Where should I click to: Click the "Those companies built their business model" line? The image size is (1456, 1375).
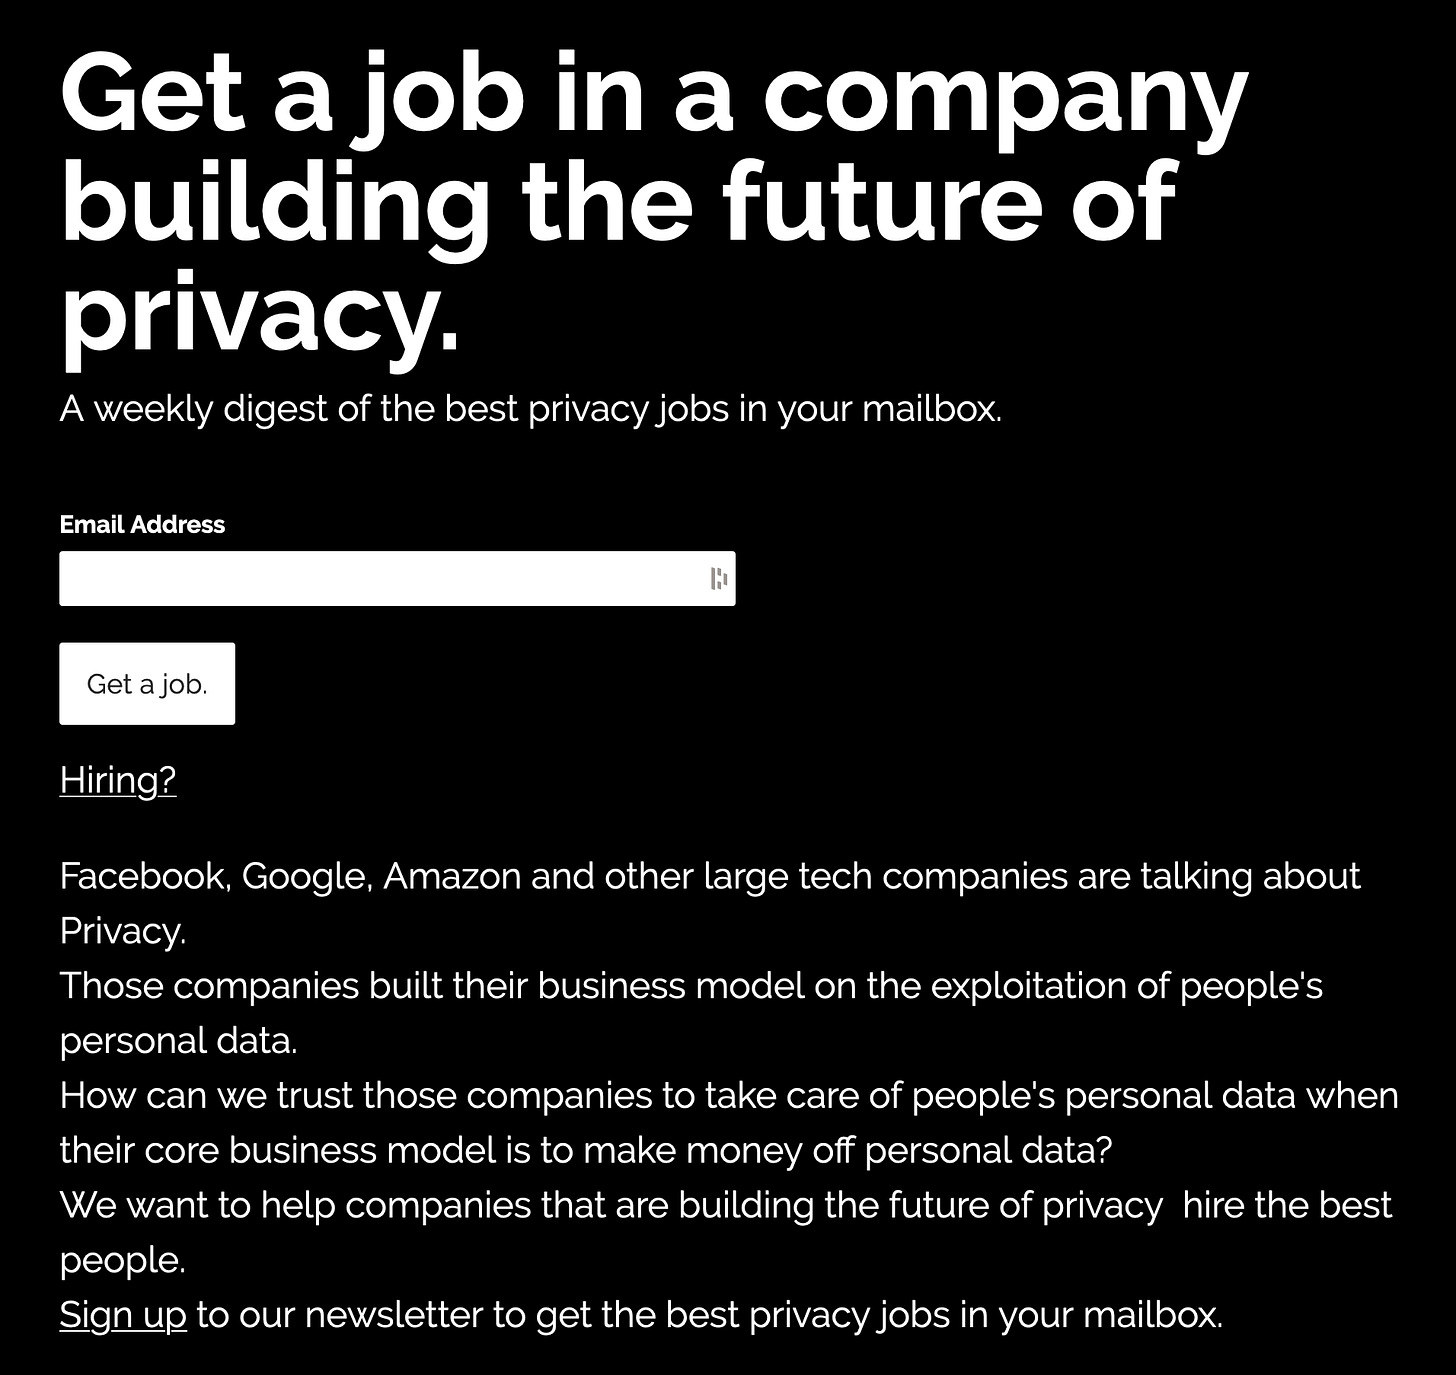(x=691, y=986)
